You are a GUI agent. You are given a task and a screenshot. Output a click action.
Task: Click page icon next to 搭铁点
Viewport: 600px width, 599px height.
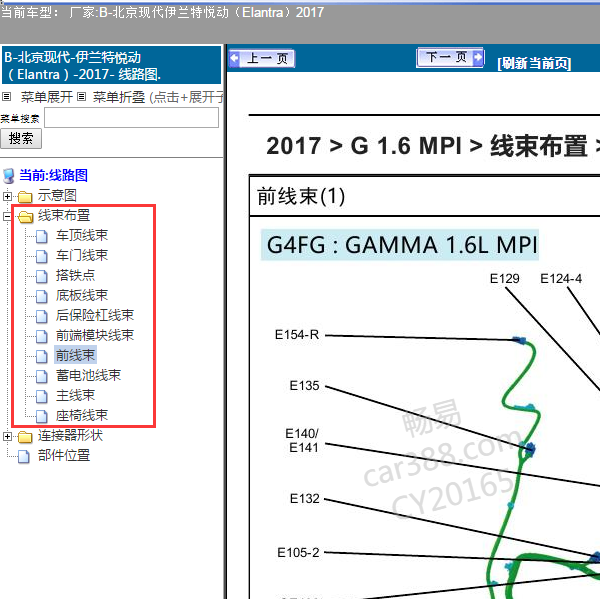click(42, 276)
